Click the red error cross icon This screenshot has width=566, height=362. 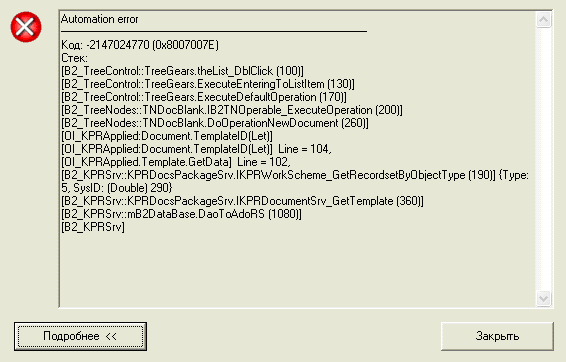pyautogui.click(x=26, y=27)
